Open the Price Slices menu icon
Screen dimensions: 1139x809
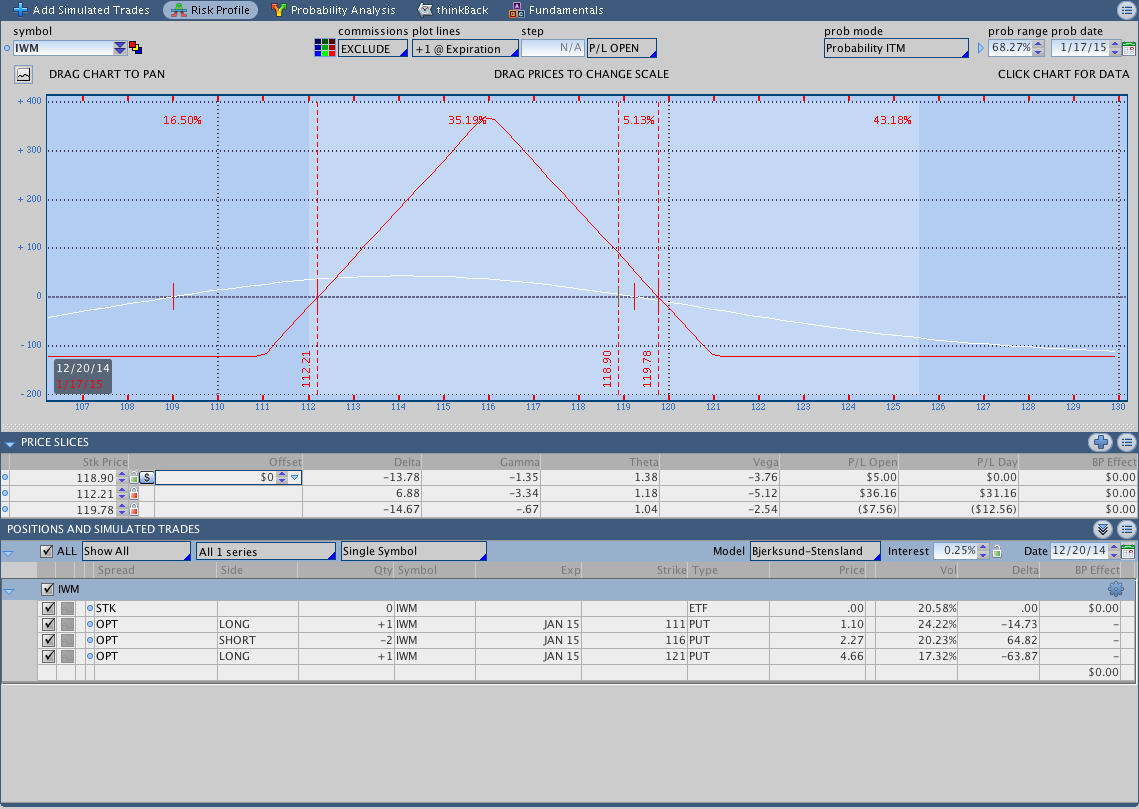point(1127,442)
